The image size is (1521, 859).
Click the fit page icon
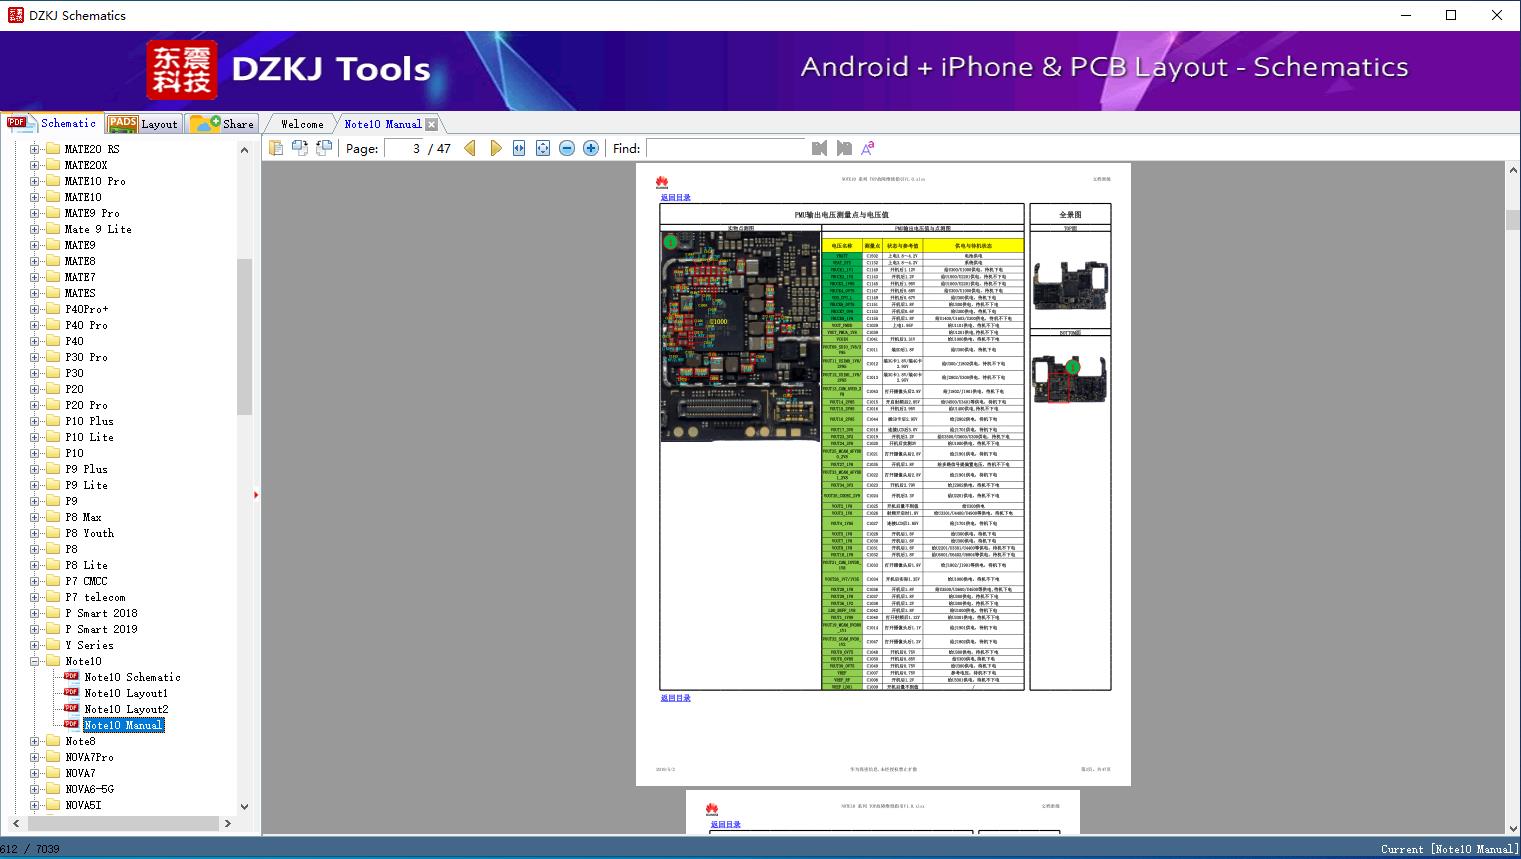coord(543,148)
